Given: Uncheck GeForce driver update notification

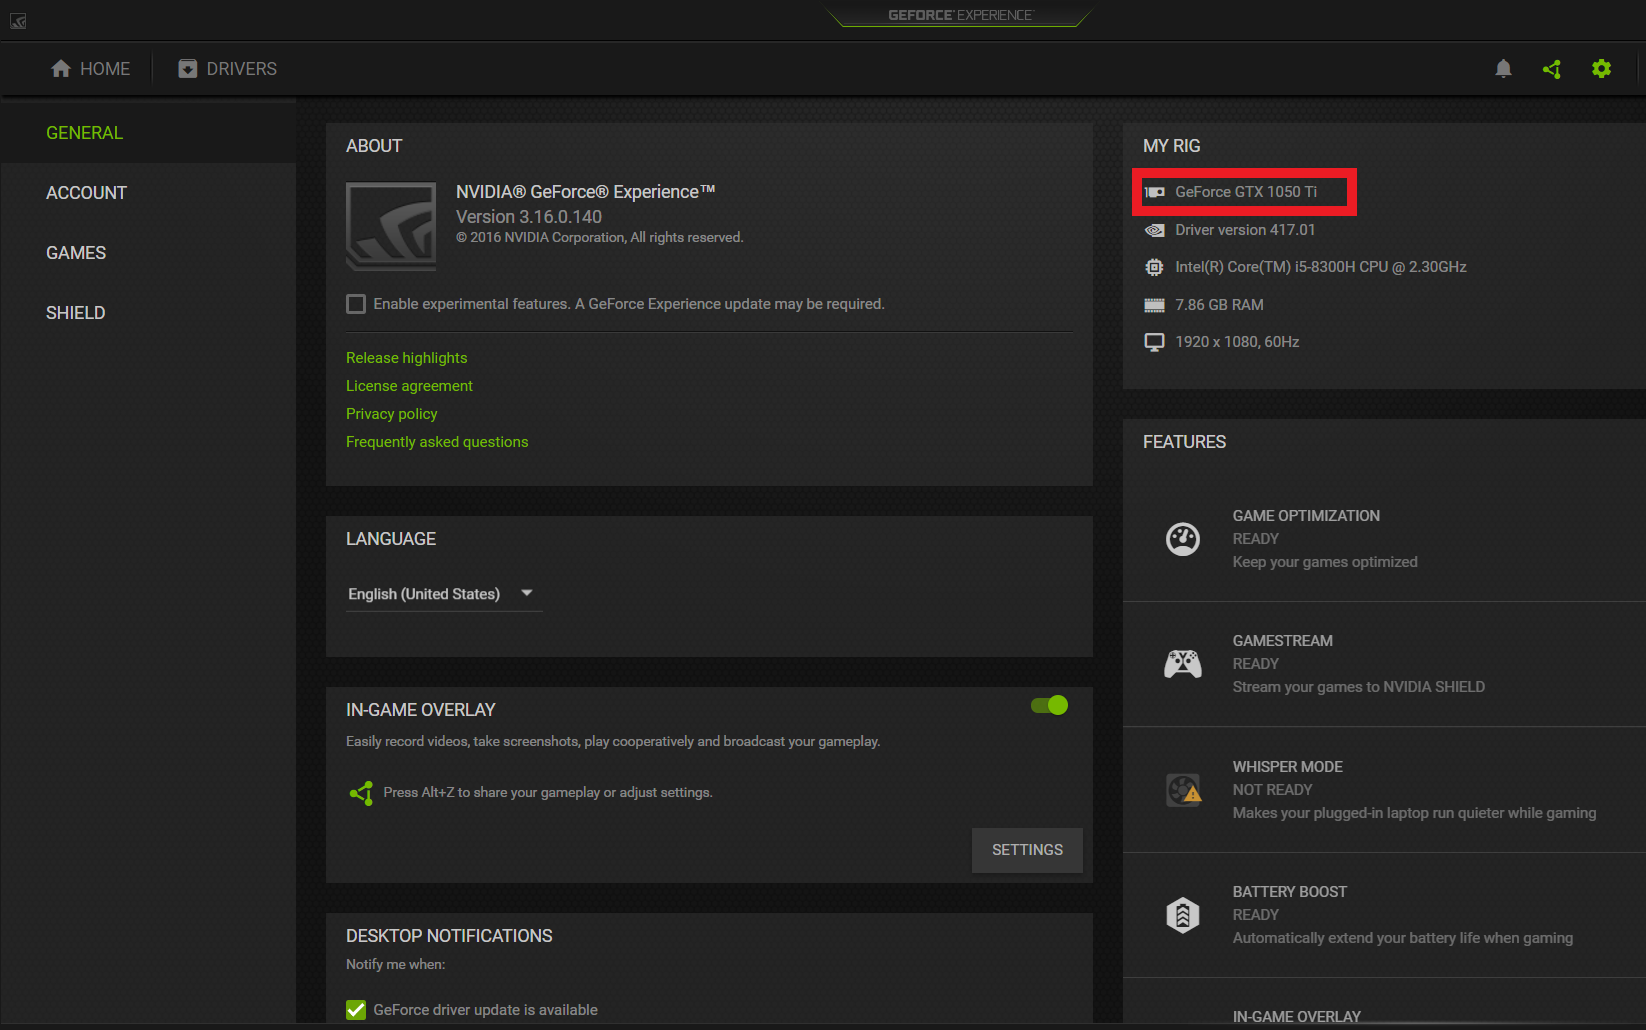Looking at the screenshot, I should coord(356,1010).
